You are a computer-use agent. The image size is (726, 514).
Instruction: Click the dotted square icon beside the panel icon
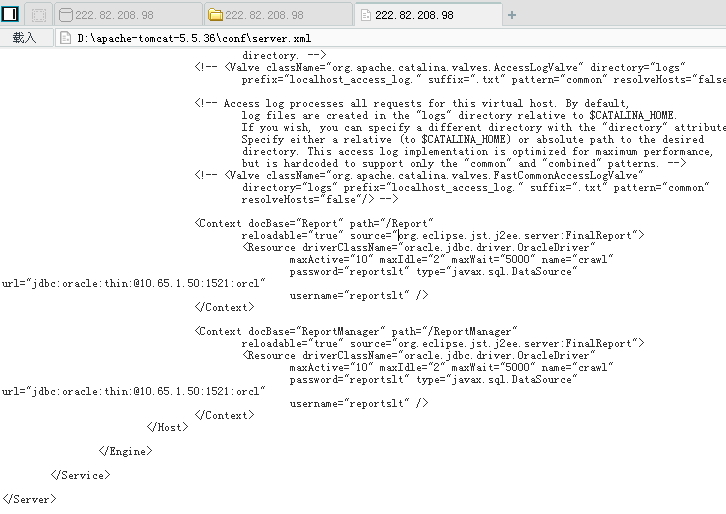[38, 15]
